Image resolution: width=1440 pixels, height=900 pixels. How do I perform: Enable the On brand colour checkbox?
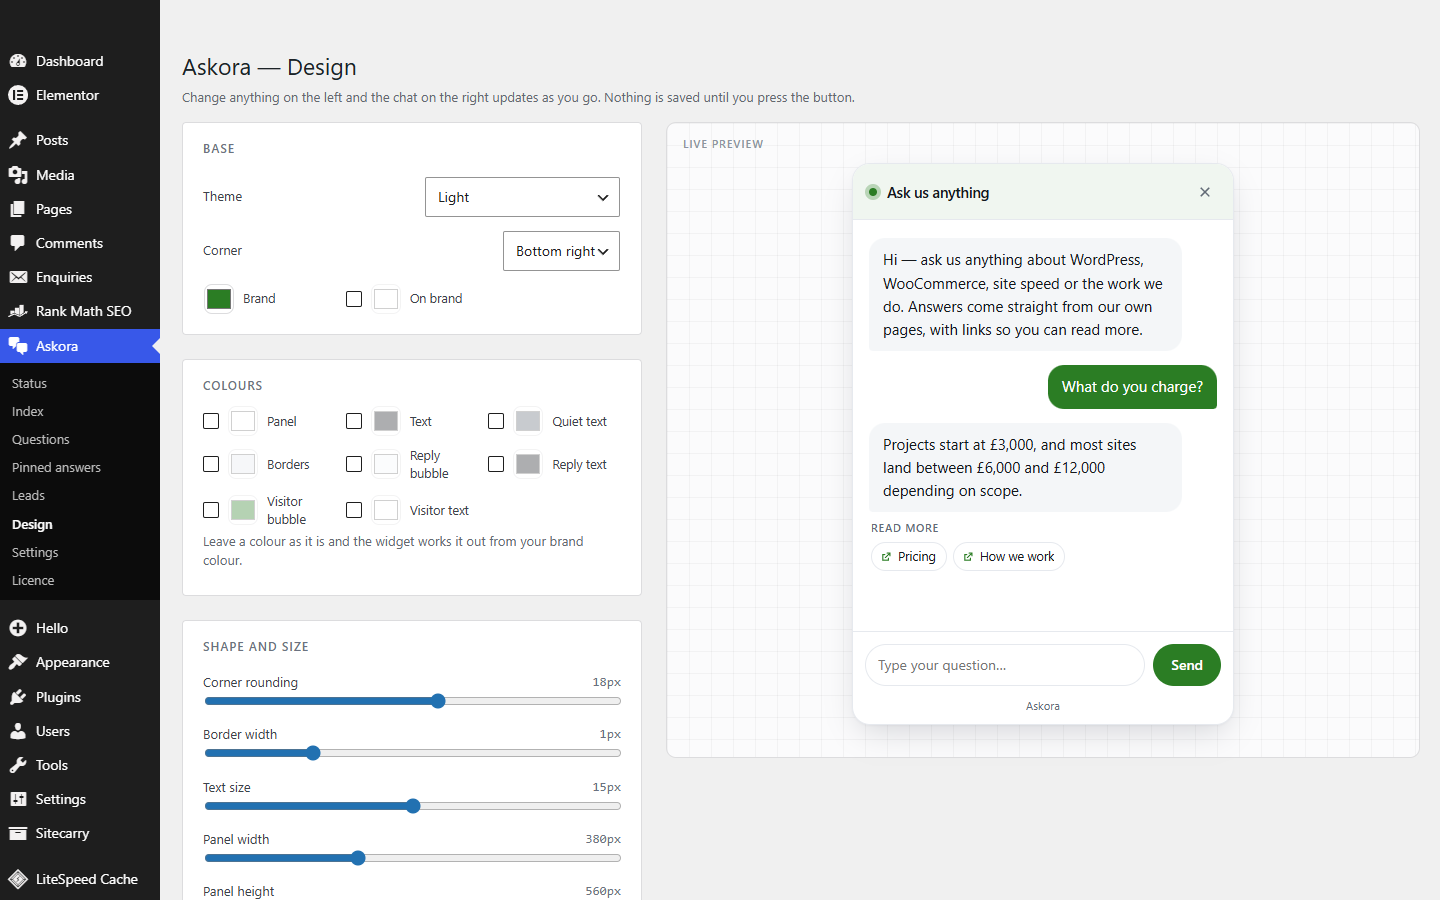[354, 299]
